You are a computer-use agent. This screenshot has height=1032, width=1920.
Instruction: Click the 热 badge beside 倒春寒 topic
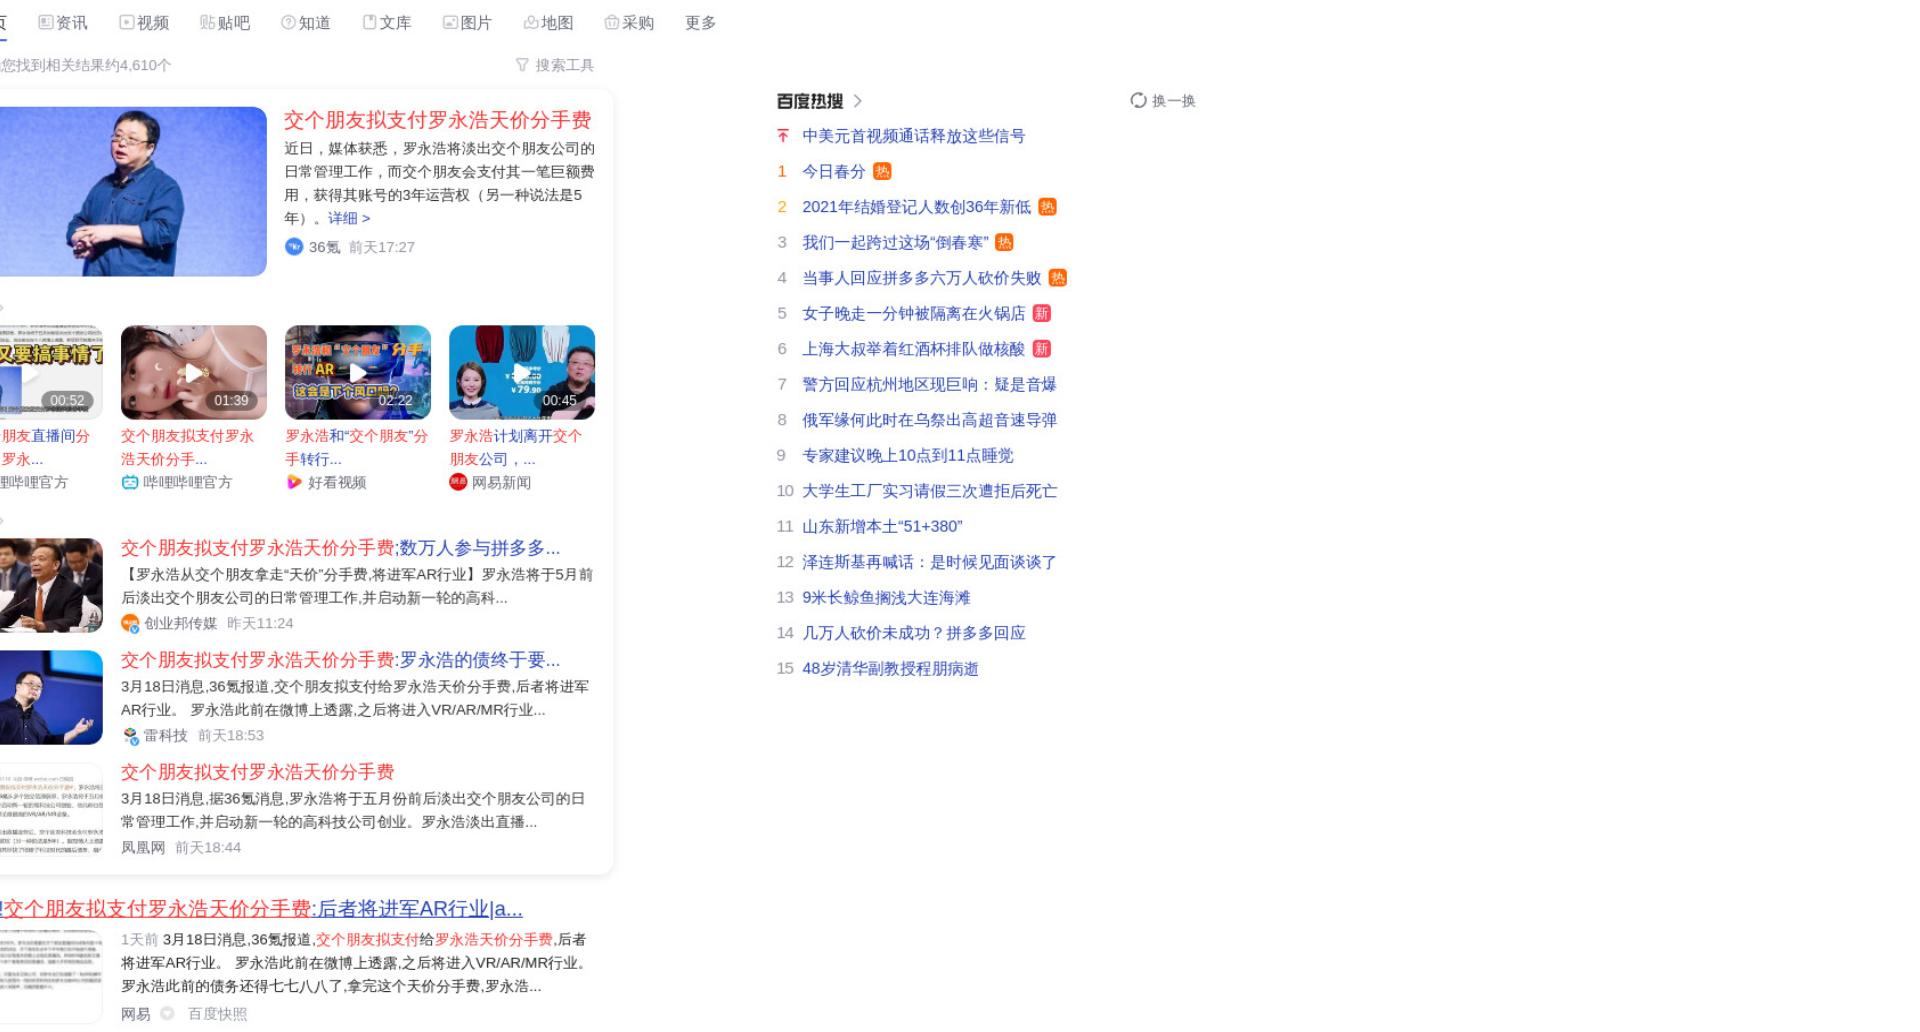(1004, 242)
